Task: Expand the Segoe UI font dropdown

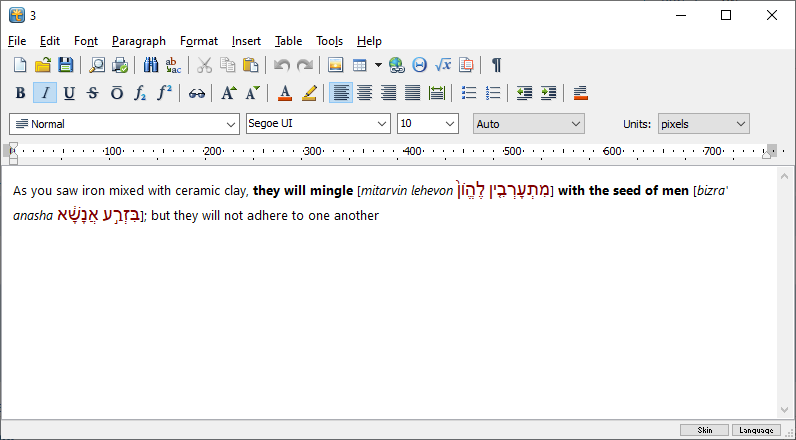Action: pos(317,124)
